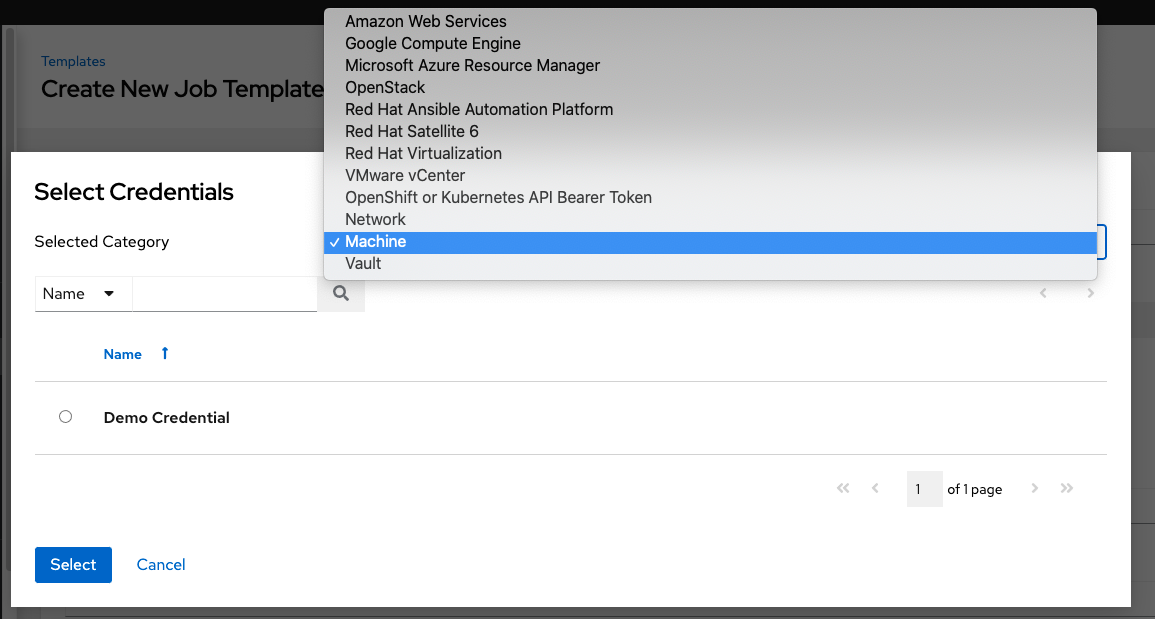Click the magnifying glass search icon
Screen dimensions: 1155x619
[x=341, y=294]
